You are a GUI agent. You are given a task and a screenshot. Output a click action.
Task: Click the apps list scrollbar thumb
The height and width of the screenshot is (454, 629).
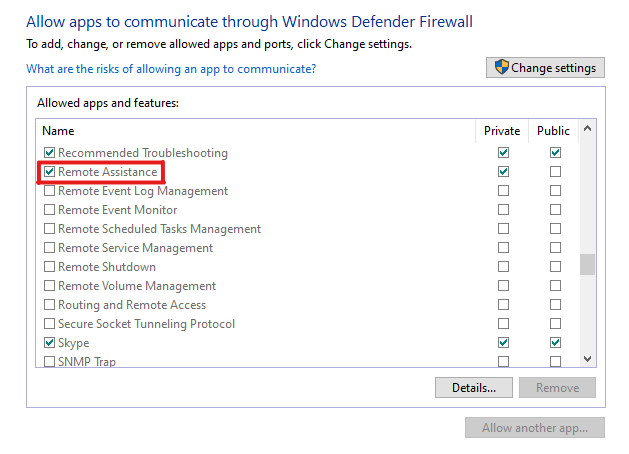click(x=588, y=264)
